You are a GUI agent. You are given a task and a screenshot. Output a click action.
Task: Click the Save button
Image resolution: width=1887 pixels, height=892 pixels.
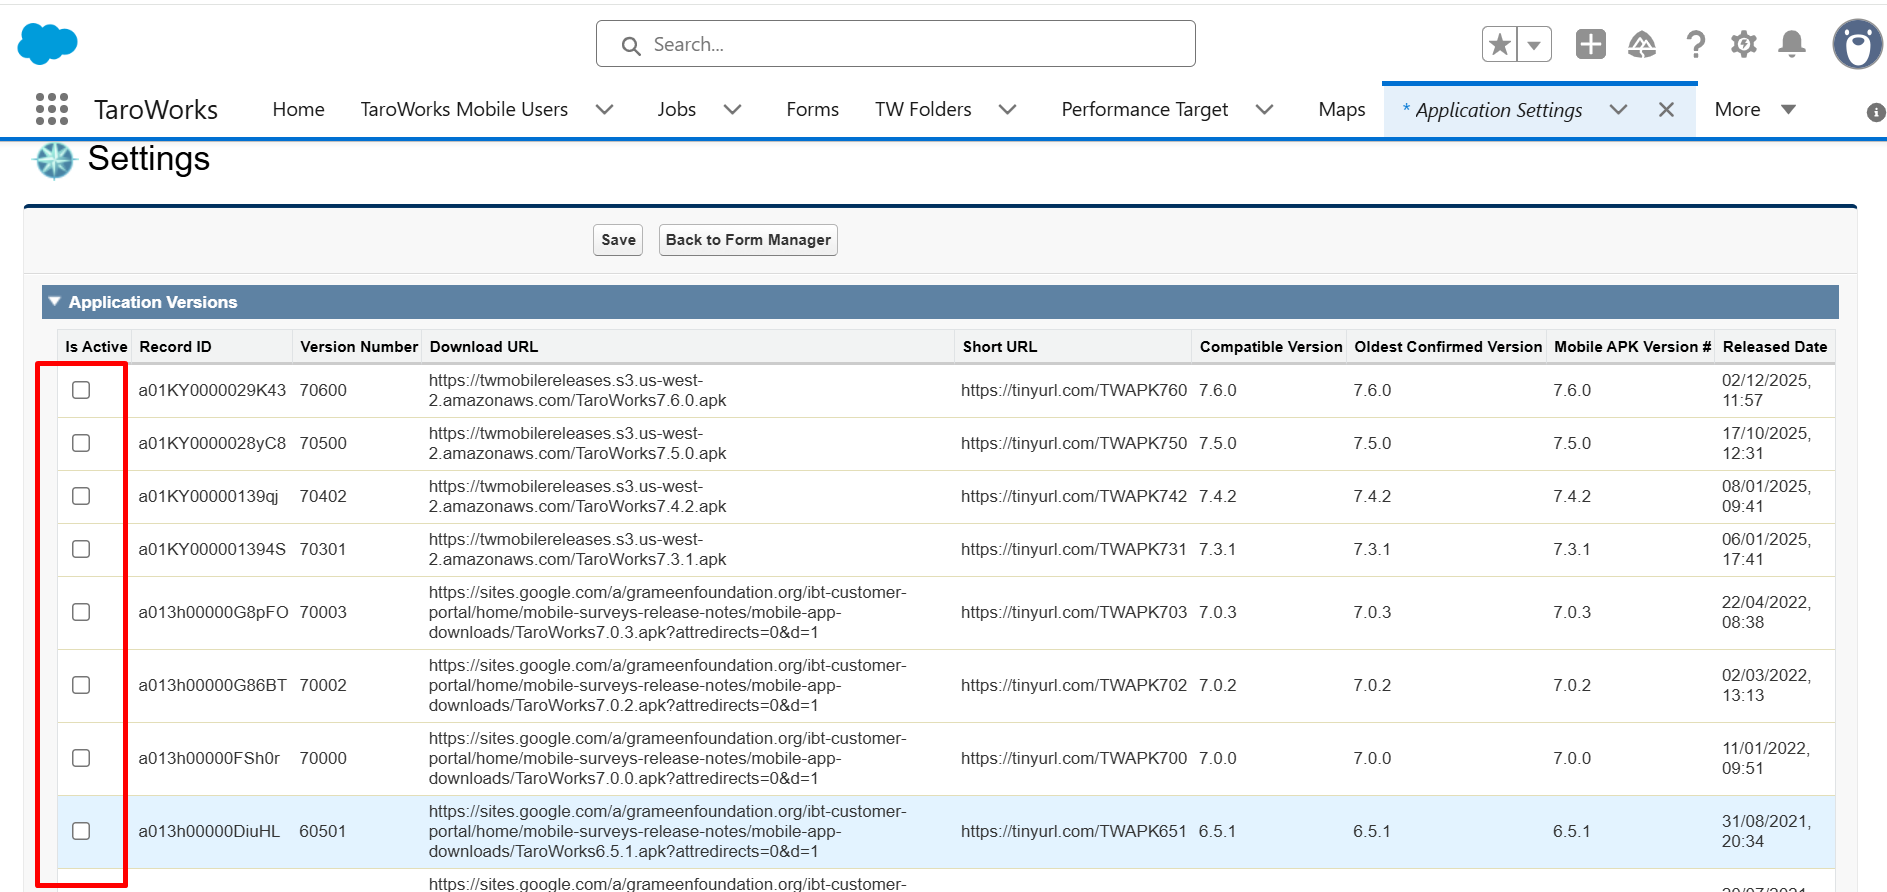tap(618, 240)
